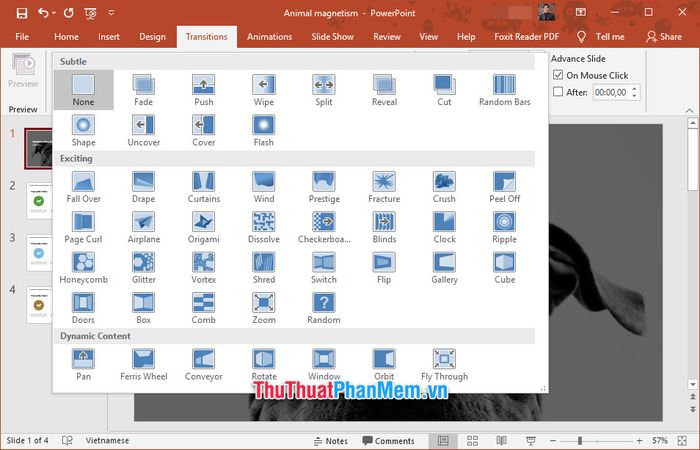
Task: Apply the Page Curl transition
Action: click(x=83, y=227)
